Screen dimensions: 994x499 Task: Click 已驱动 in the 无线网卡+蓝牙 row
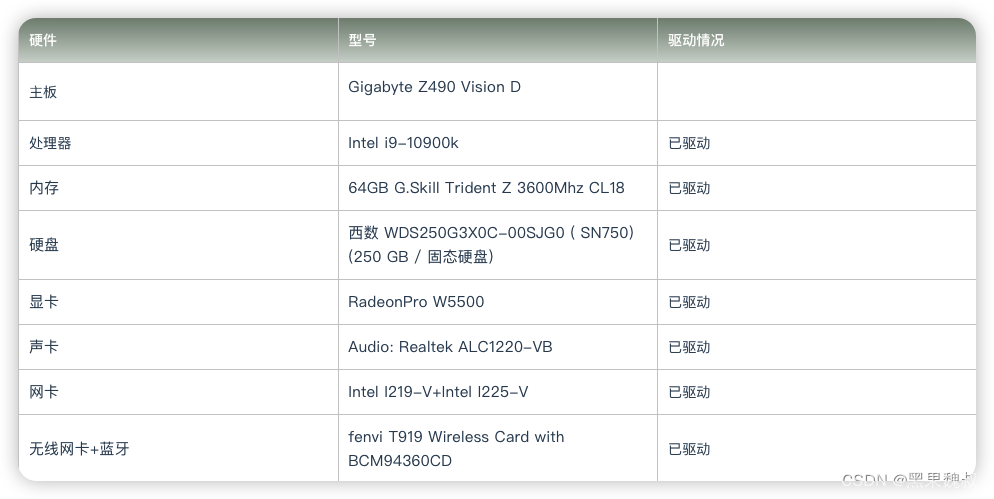[x=689, y=450]
